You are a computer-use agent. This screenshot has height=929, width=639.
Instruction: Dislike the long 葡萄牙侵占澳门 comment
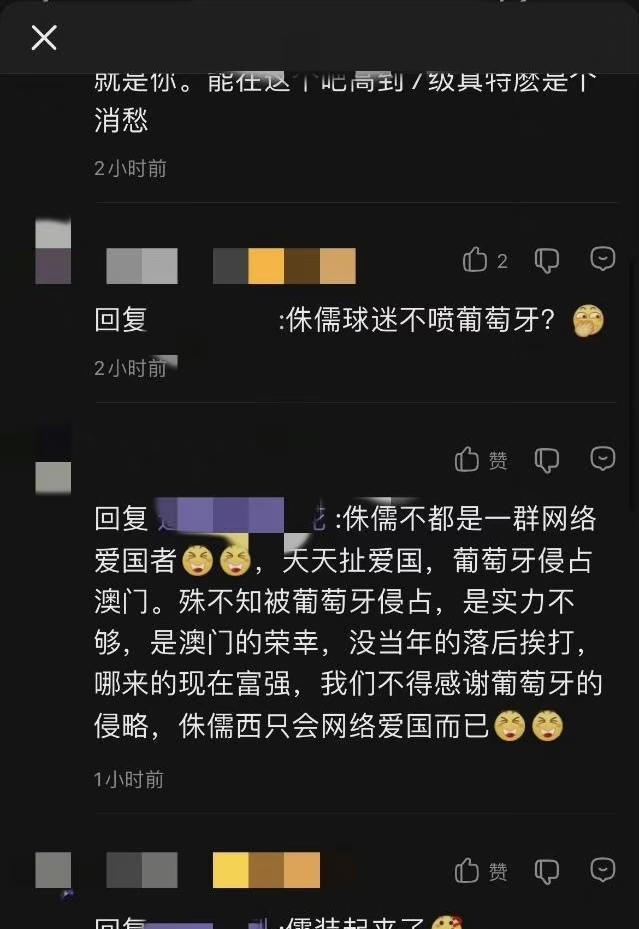(546, 460)
